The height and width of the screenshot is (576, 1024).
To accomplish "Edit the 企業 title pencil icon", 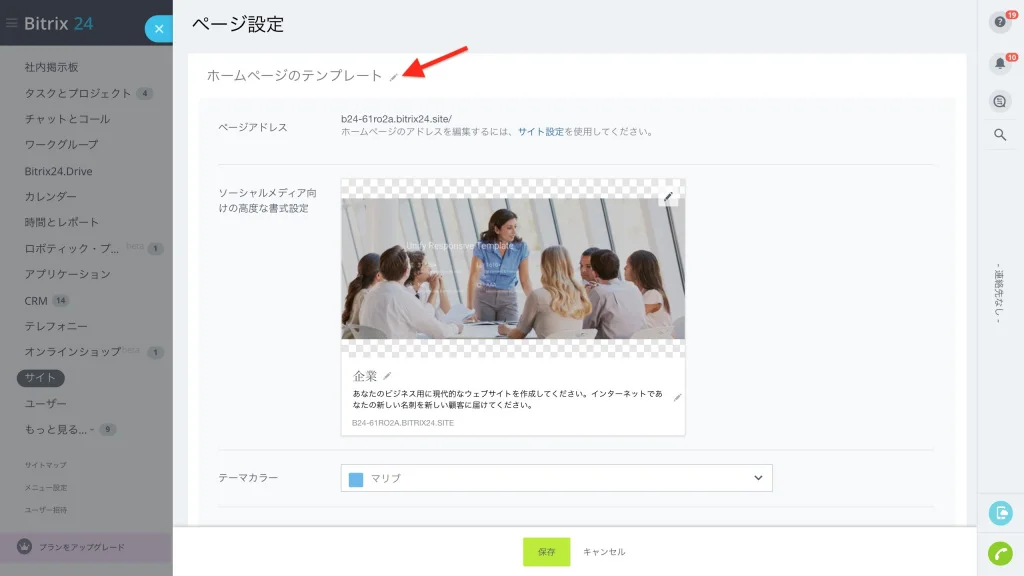I will (x=387, y=376).
